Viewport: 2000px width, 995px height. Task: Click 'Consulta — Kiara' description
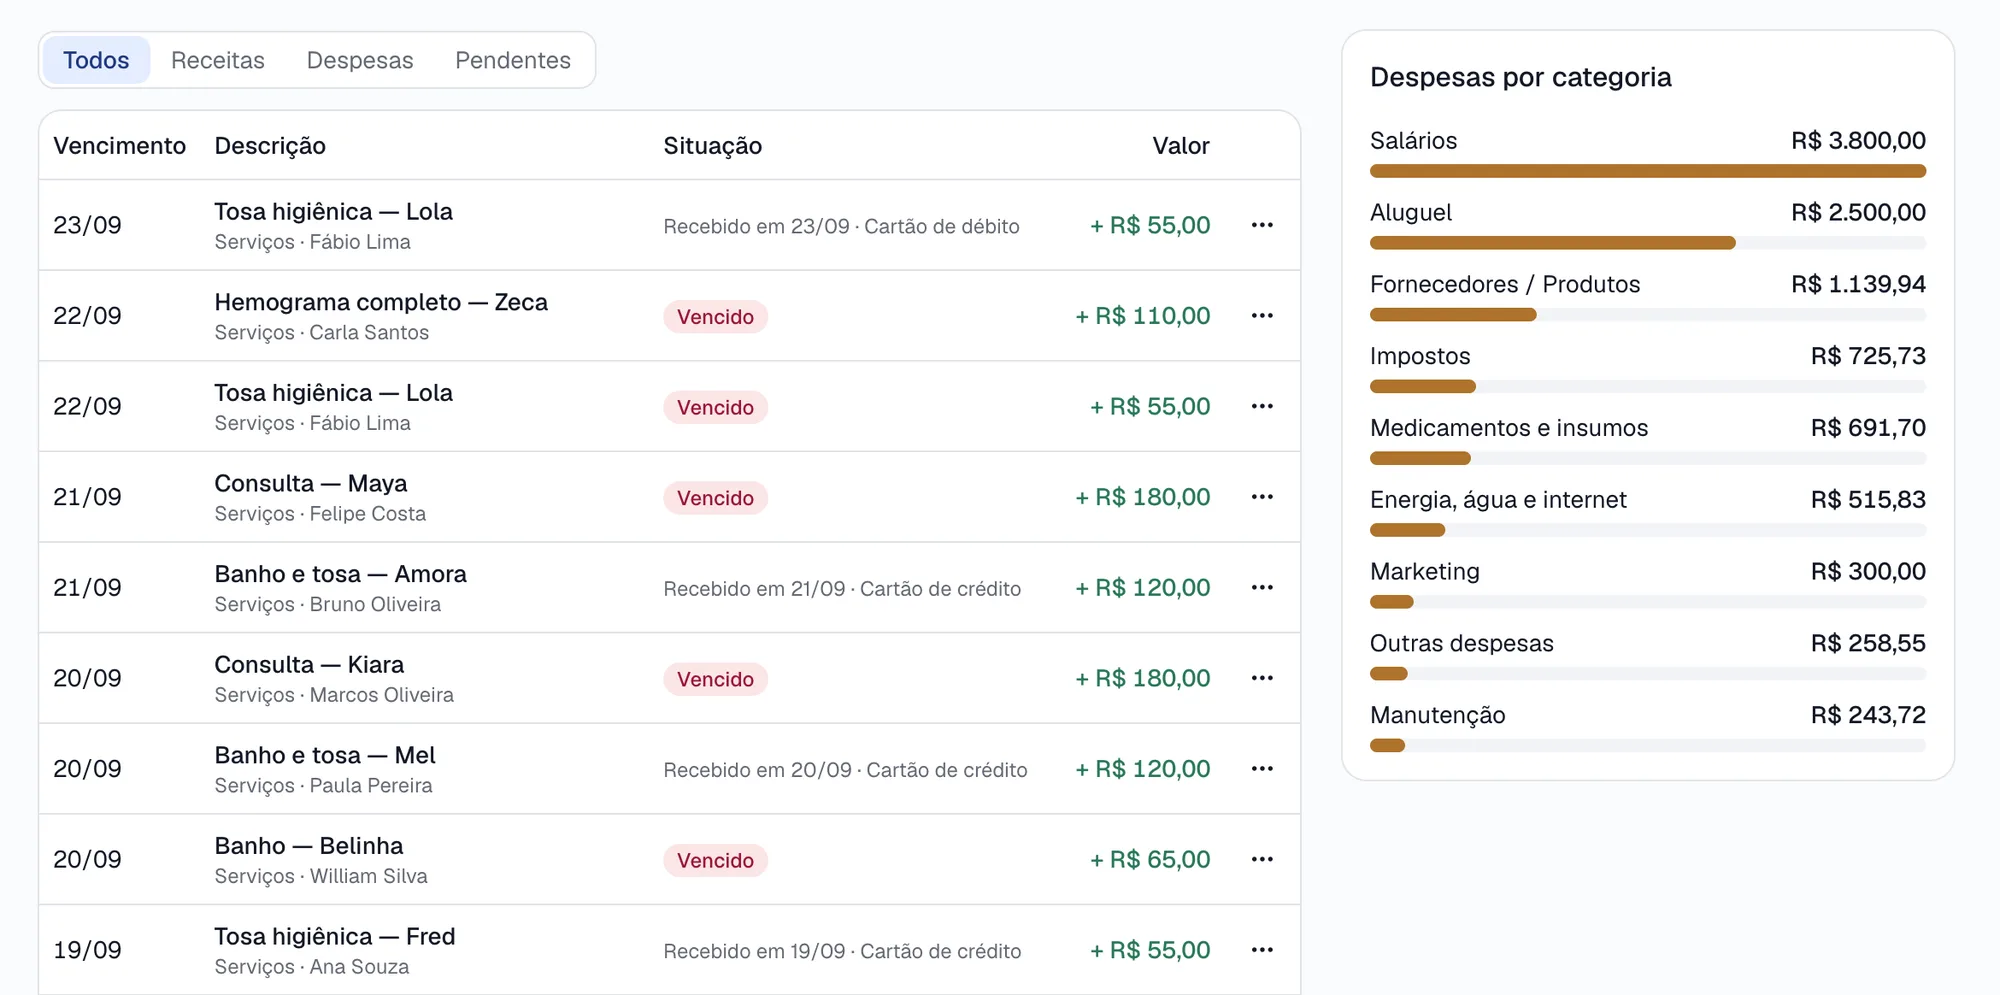point(309,665)
